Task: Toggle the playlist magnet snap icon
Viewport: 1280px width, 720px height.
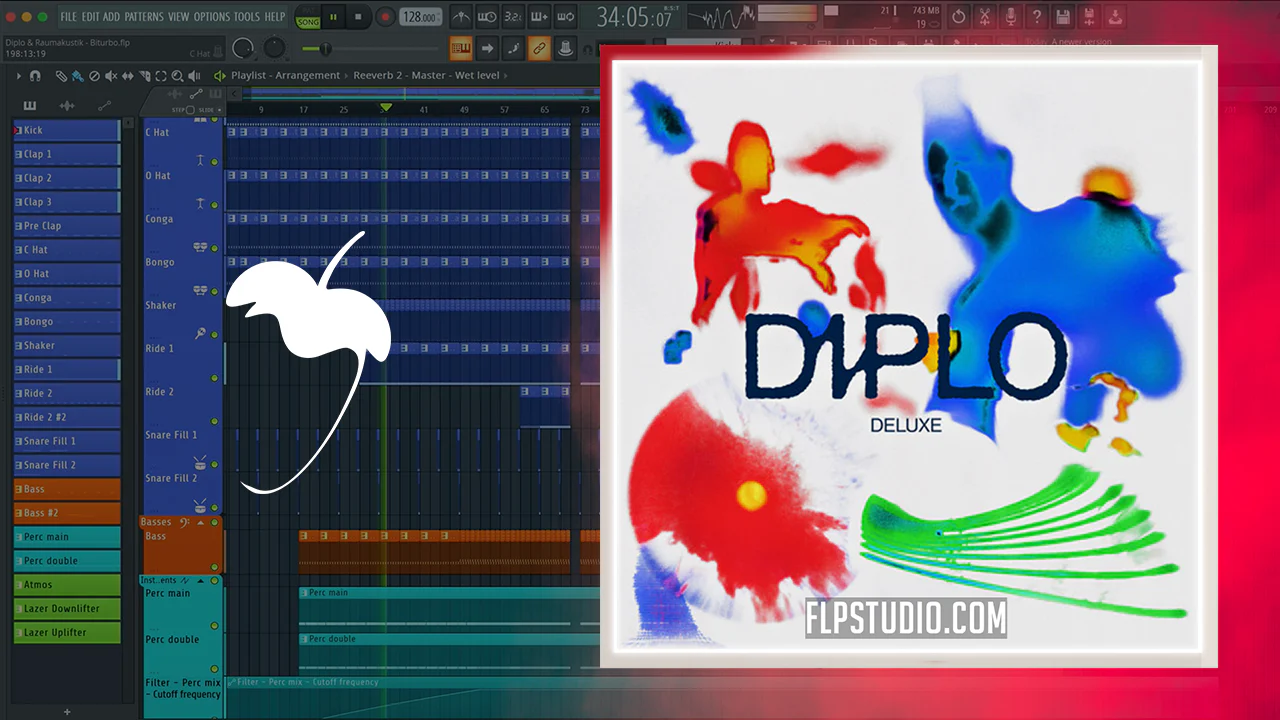Action: tap(36, 76)
